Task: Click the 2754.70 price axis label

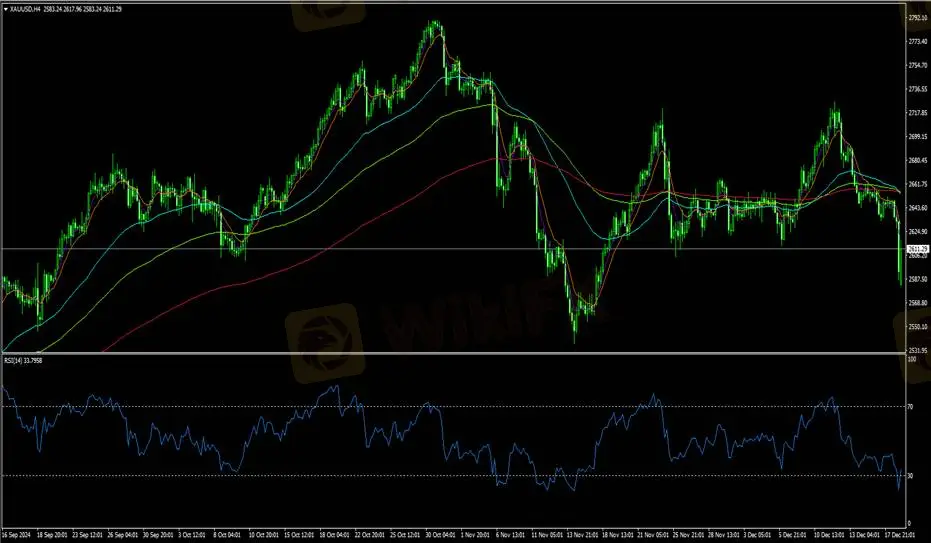Action: pyautogui.click(x=918, y=65)
